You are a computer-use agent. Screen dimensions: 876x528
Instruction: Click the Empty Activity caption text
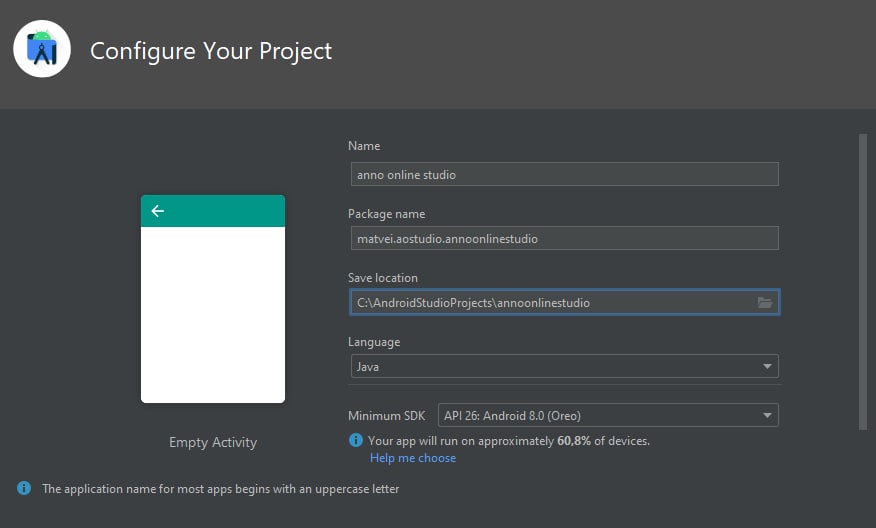pyautogui.click(x=213, y=442)
